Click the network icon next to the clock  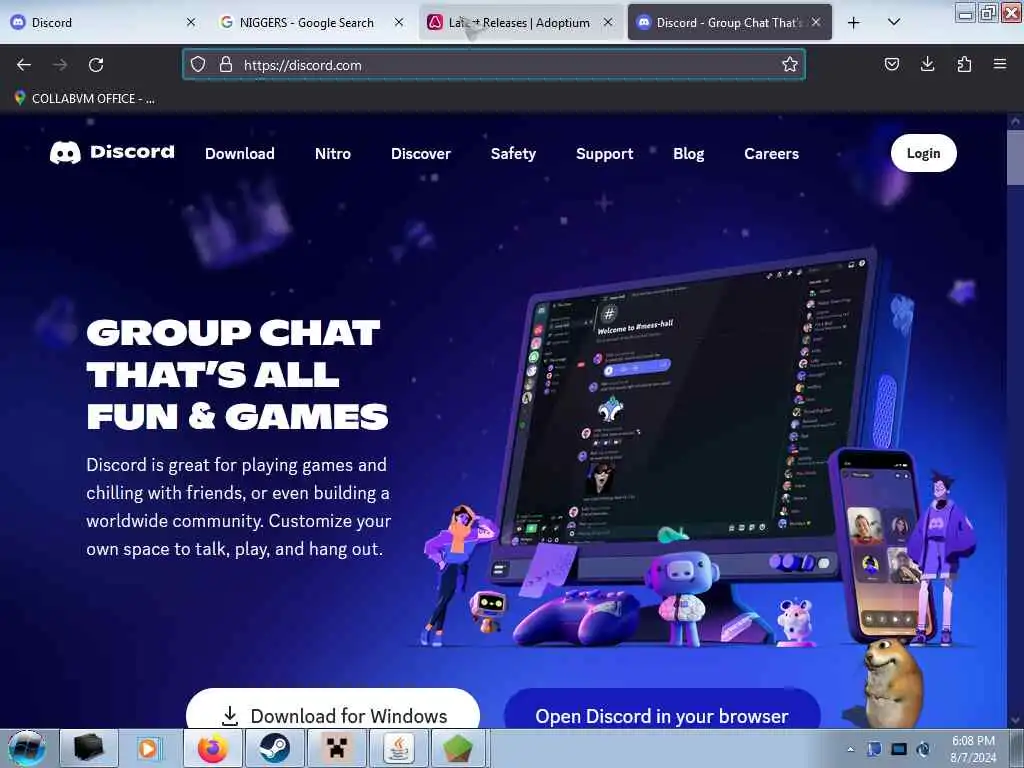click(x=923, y=749)
